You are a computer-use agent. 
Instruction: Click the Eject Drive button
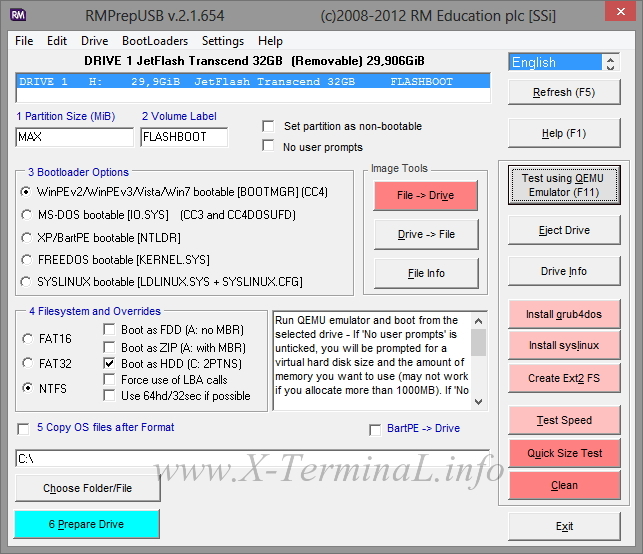point(564,230)
